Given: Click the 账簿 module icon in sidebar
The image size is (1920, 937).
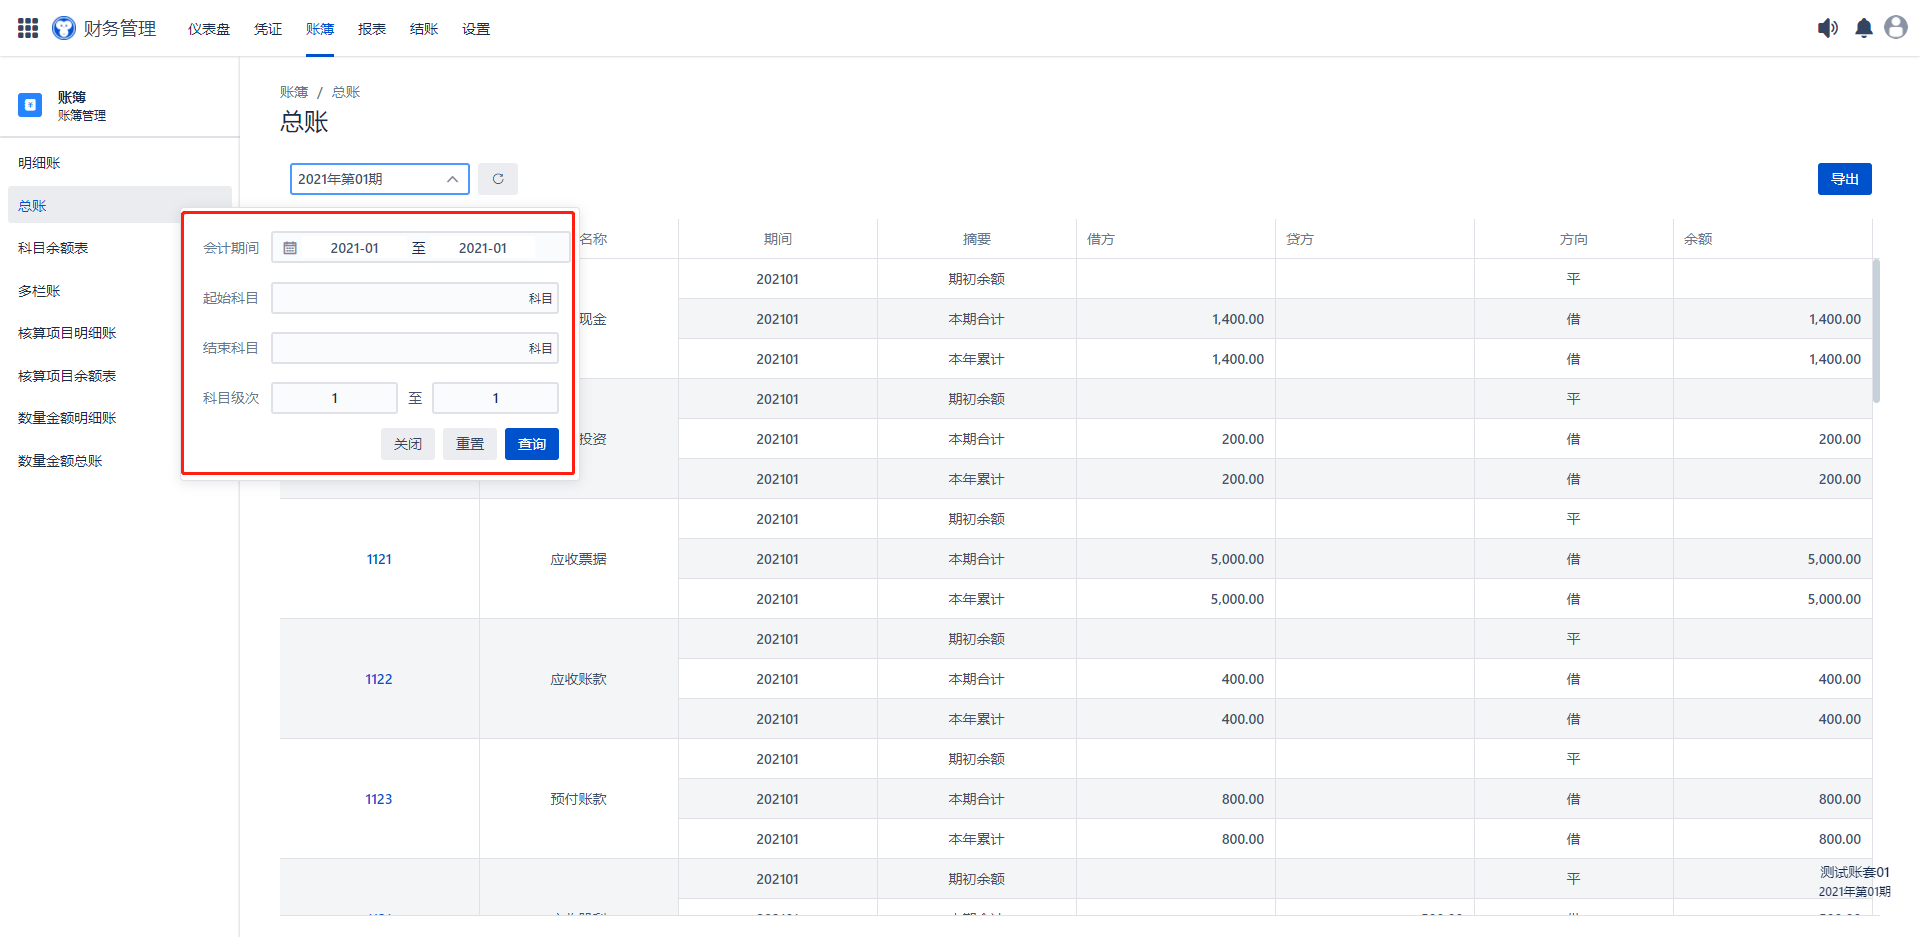Looking at the screenshot, I should tap(30, 105).
